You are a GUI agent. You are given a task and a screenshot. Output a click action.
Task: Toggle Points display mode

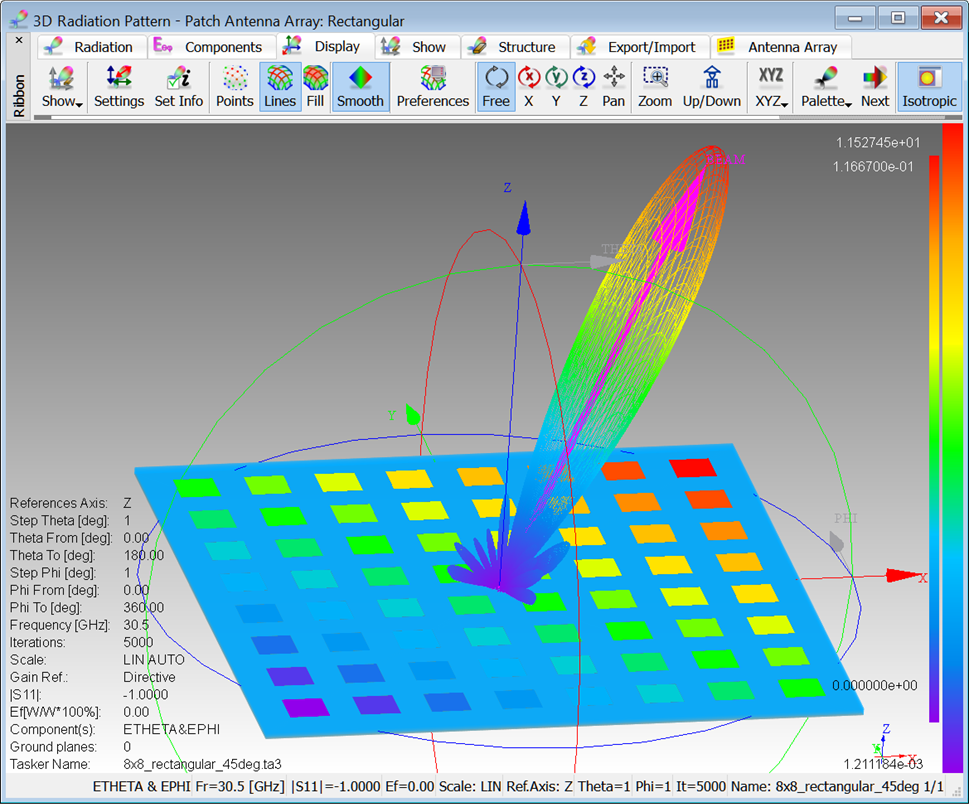click(x=235, y=87)
